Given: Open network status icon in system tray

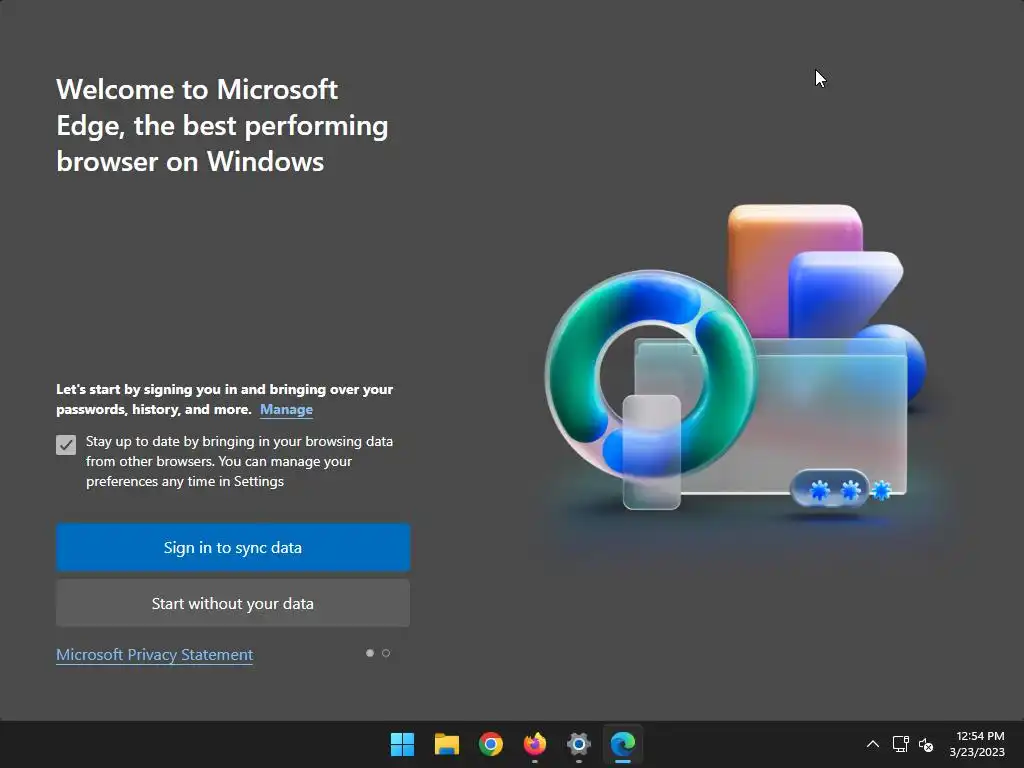Looking at the screenshot, I should 901,744.
